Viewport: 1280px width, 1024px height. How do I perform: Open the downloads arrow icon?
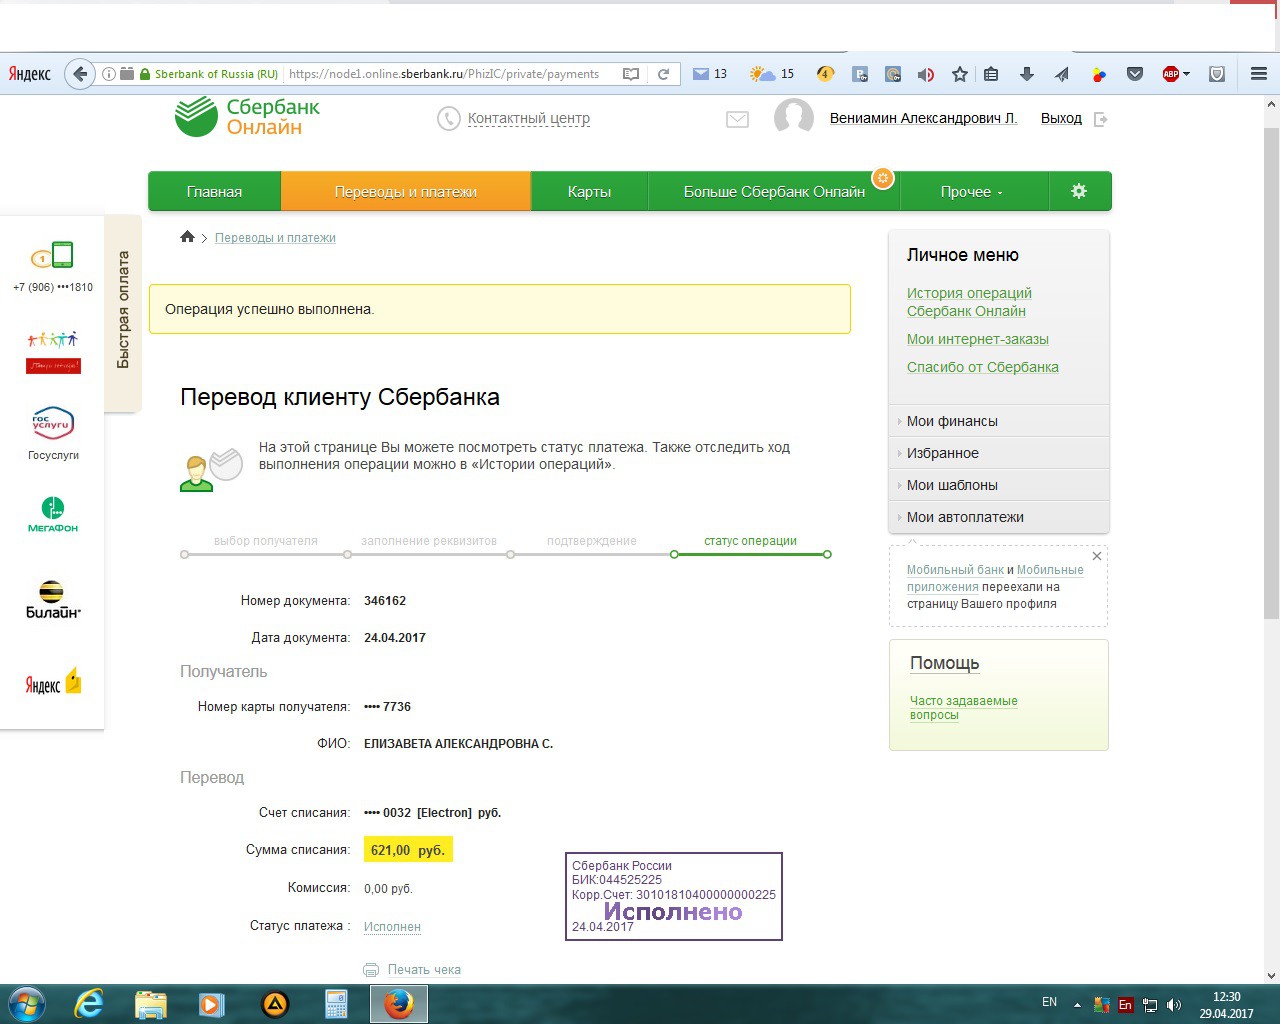[x=1027, y=74]
